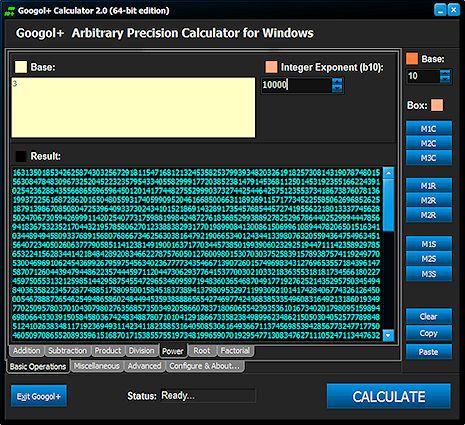This screenshot has height=425, width=465.
Task: Click the Integer Exponent color swatch
Action: point(271,67)
